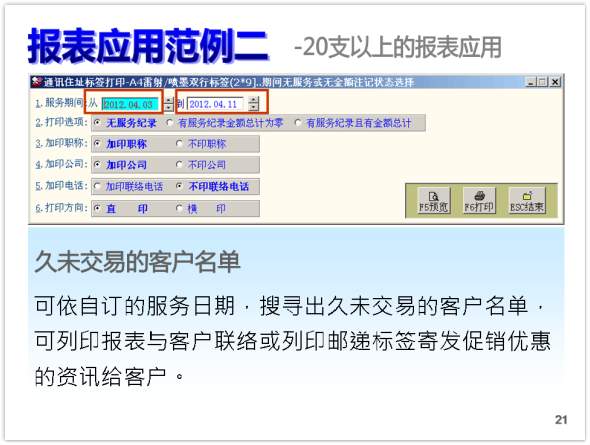This screenshot has height=445, width=590.
Task: Click the ESC结束 exit button
Action: pos(527,200)
